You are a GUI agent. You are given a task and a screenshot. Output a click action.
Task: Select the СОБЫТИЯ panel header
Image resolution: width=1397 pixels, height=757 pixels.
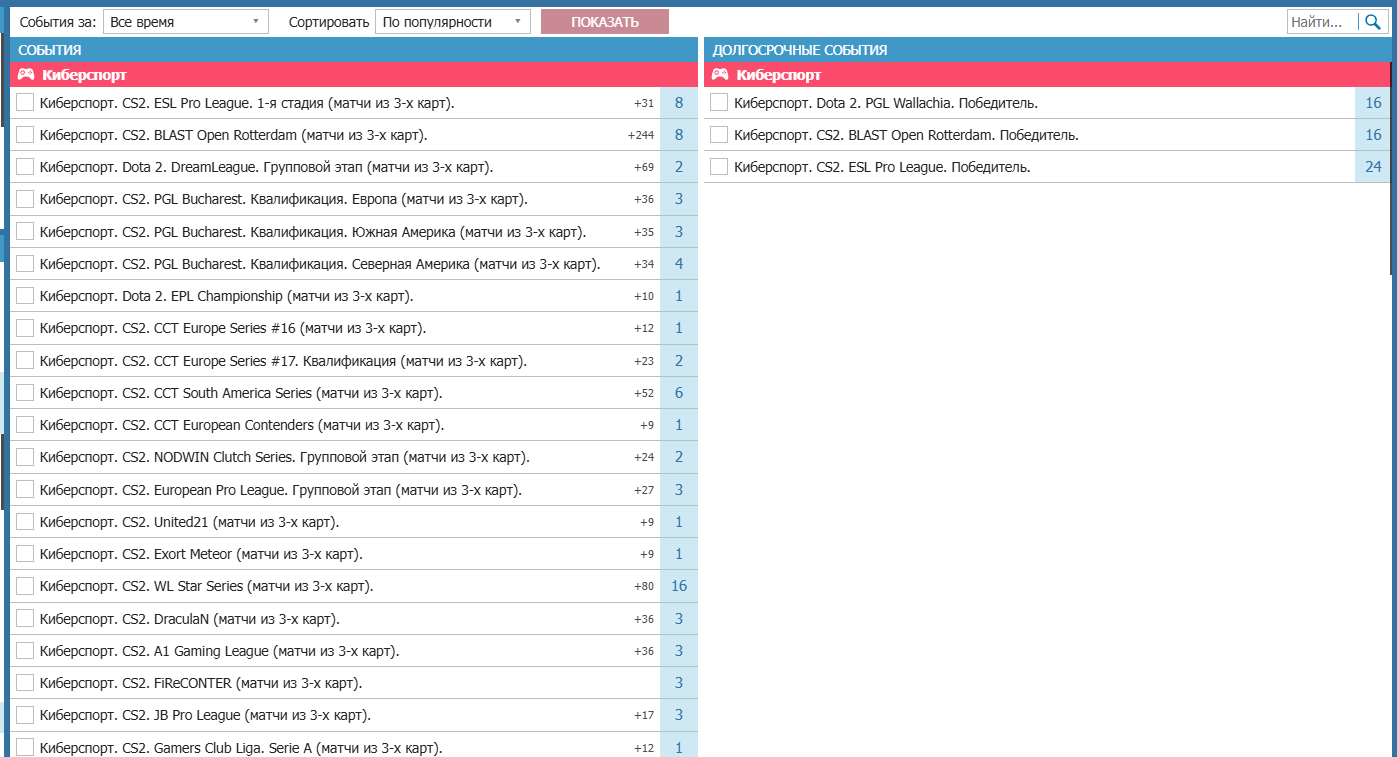click(x=50, y=50)
